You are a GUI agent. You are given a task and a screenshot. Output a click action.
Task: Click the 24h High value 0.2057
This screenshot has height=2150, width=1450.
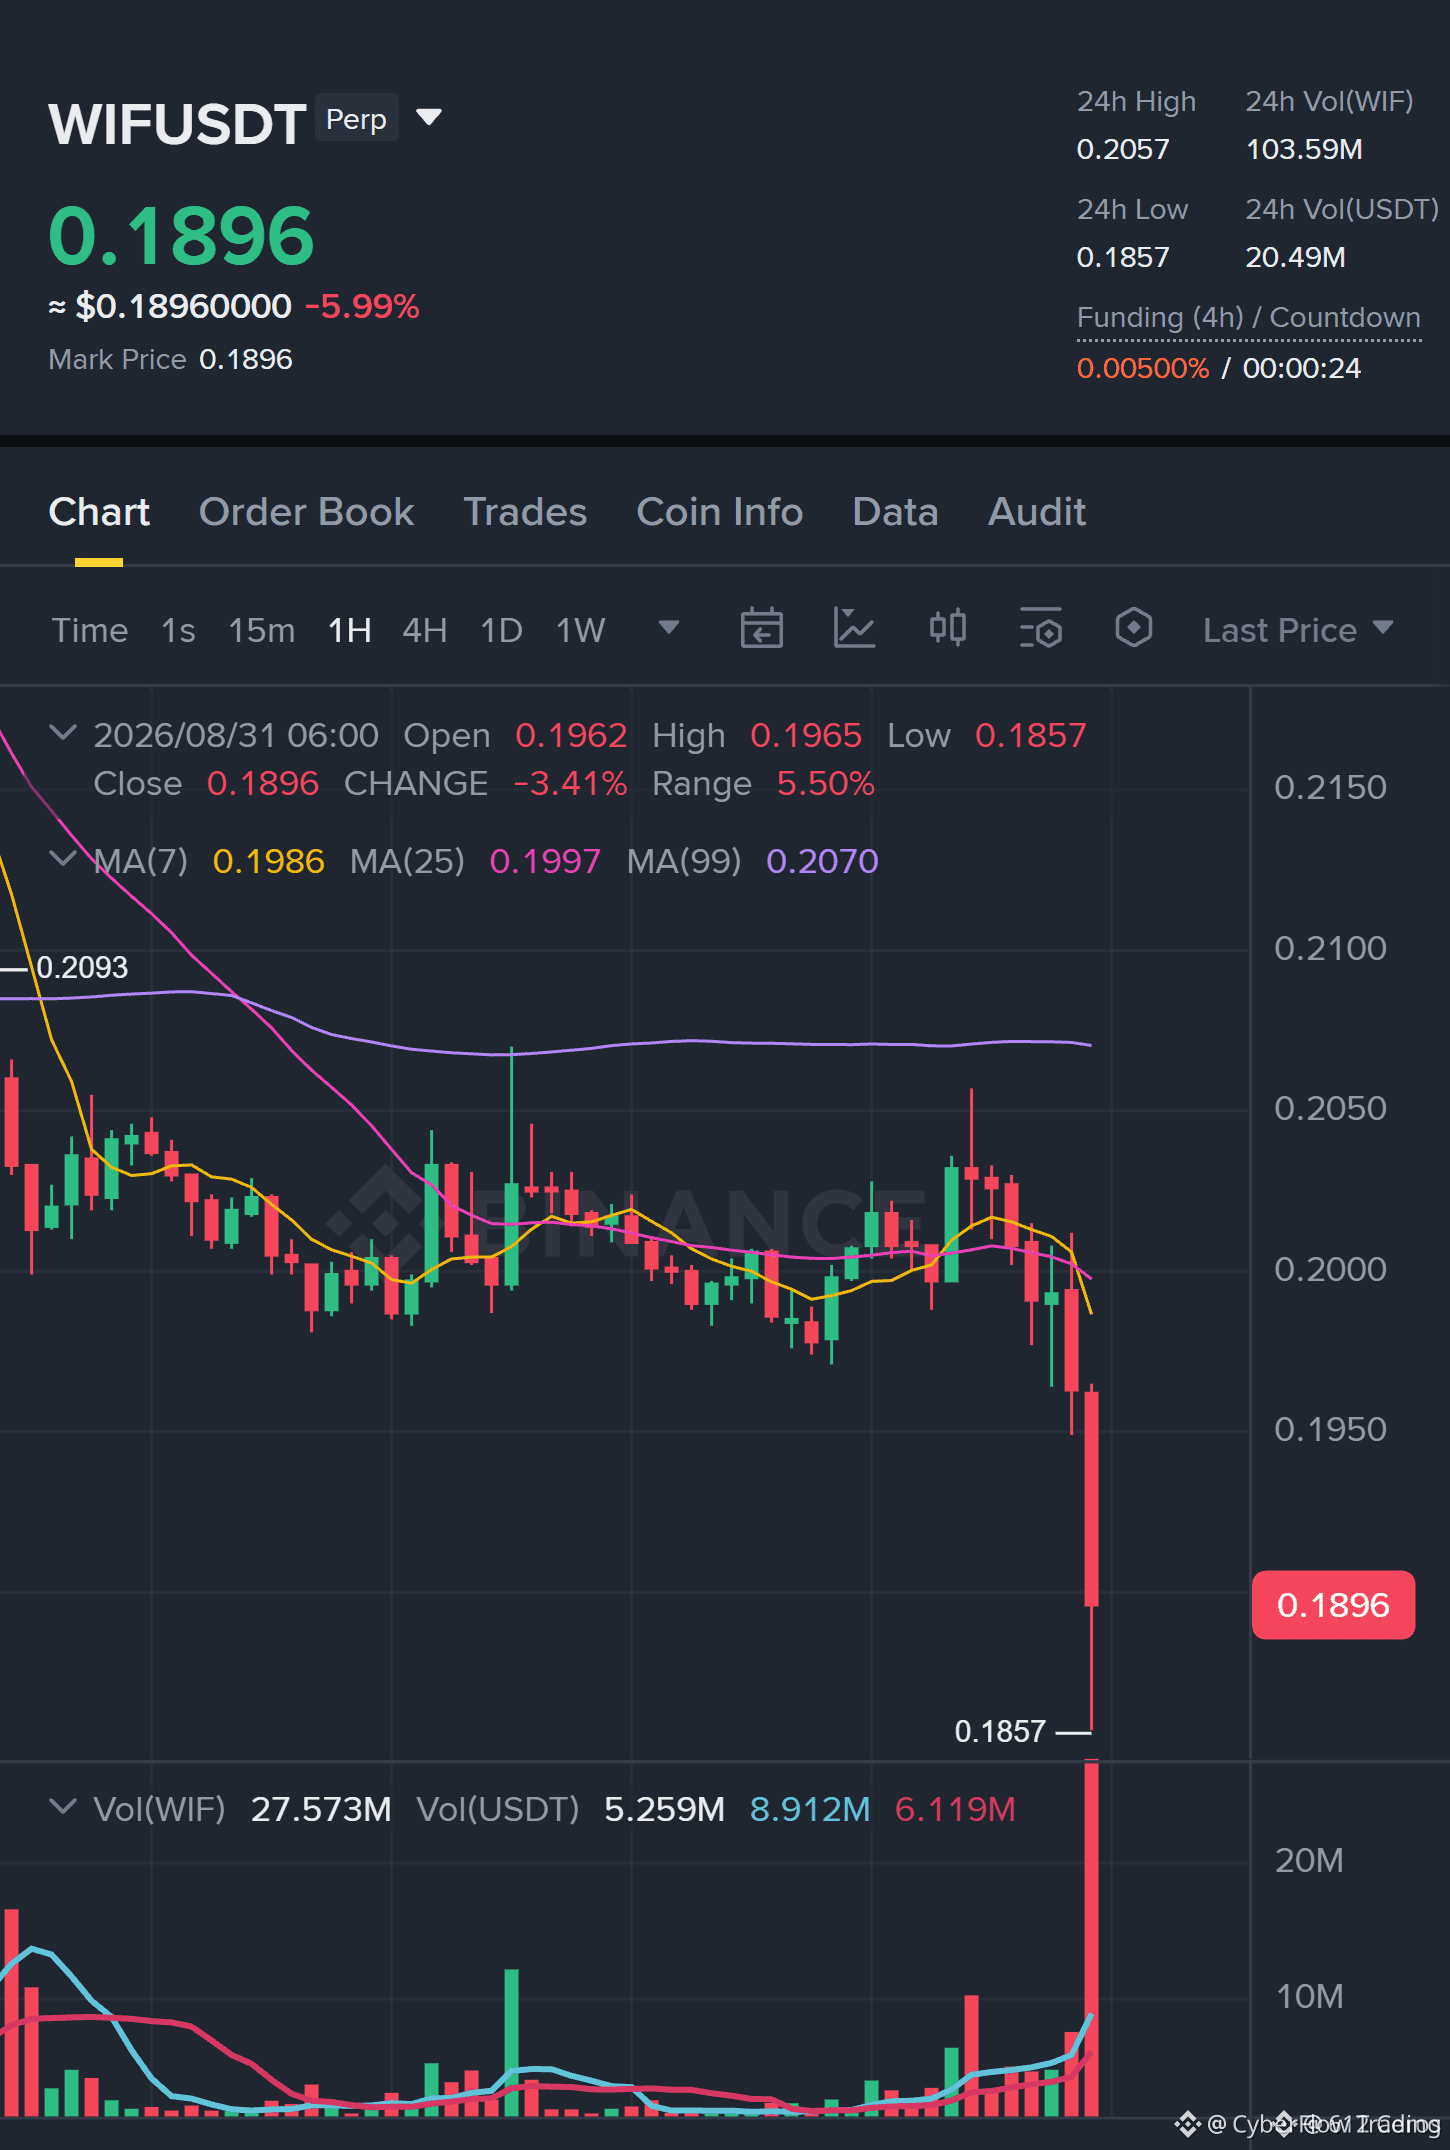click(1122, 149)
